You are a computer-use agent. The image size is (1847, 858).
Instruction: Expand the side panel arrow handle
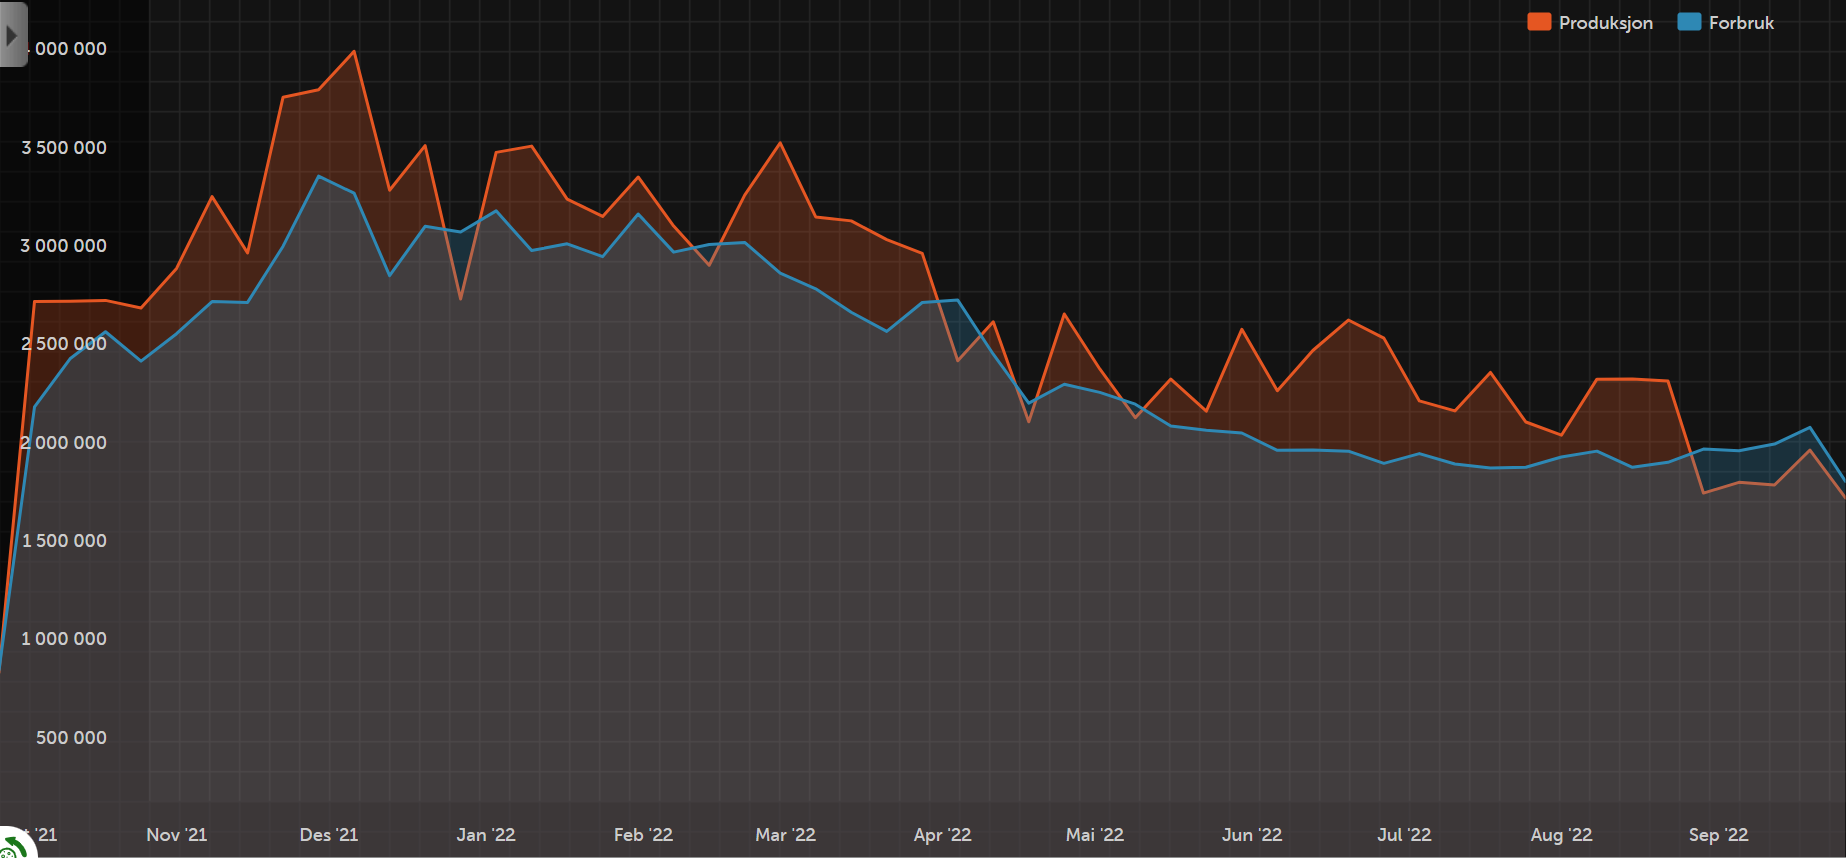(13, 35)
